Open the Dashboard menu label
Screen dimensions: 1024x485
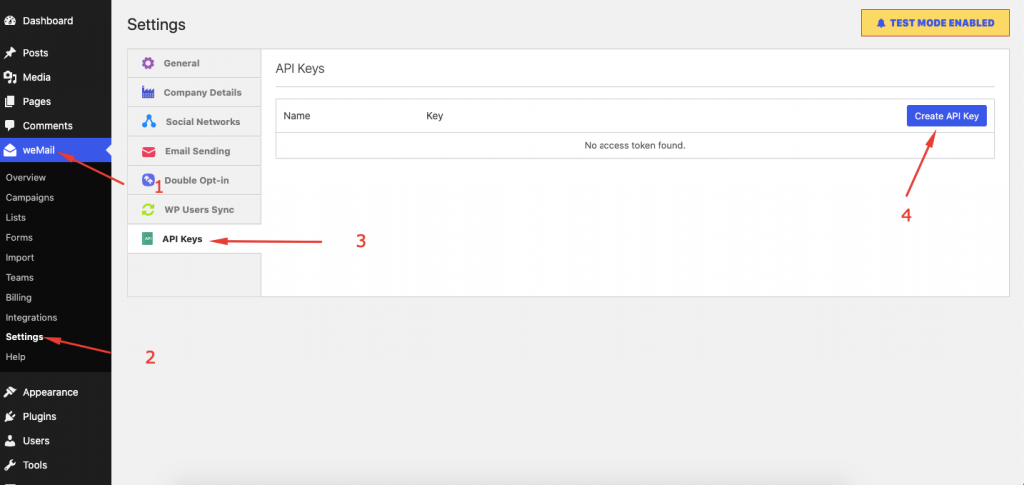coord(48,21)
